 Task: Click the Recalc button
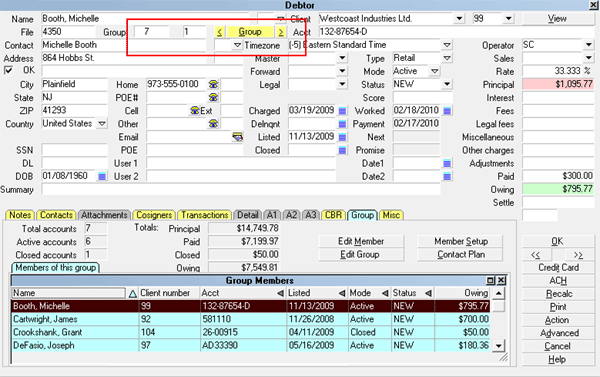(x=558, y=294)
